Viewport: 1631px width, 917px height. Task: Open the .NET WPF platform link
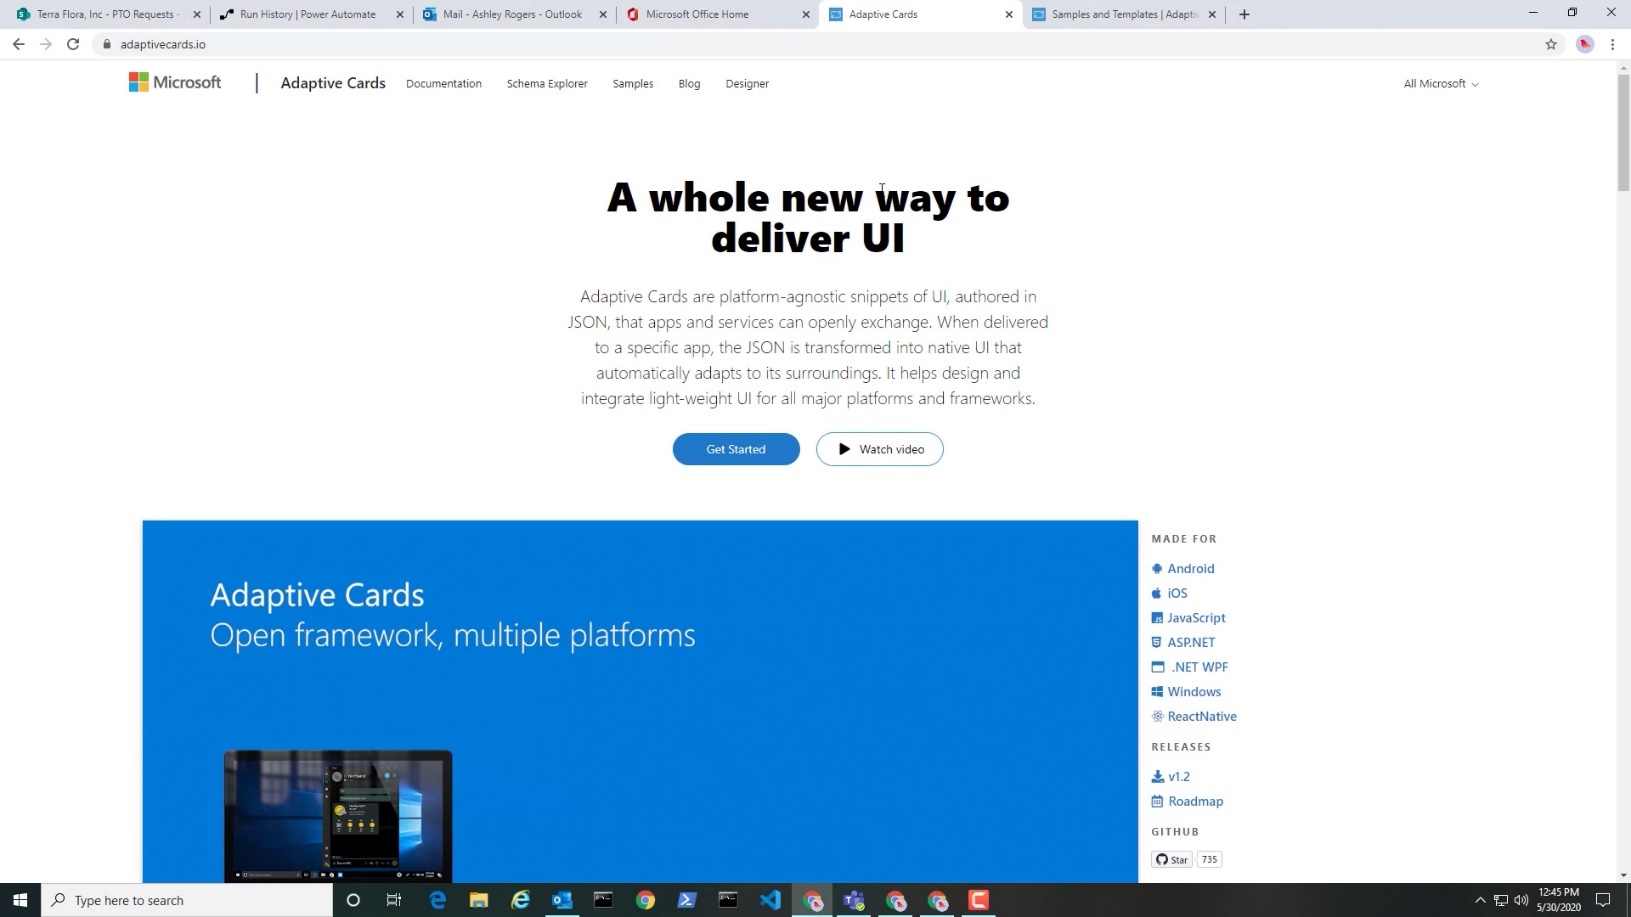[x=1190, y=667]
